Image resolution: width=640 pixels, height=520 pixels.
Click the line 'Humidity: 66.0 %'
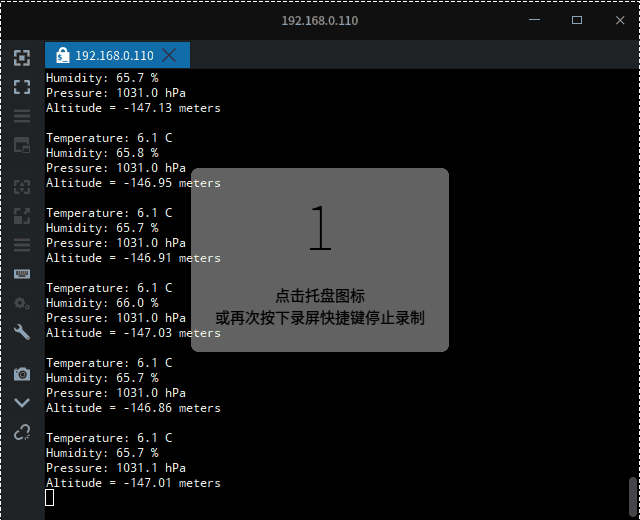point(102,303)
